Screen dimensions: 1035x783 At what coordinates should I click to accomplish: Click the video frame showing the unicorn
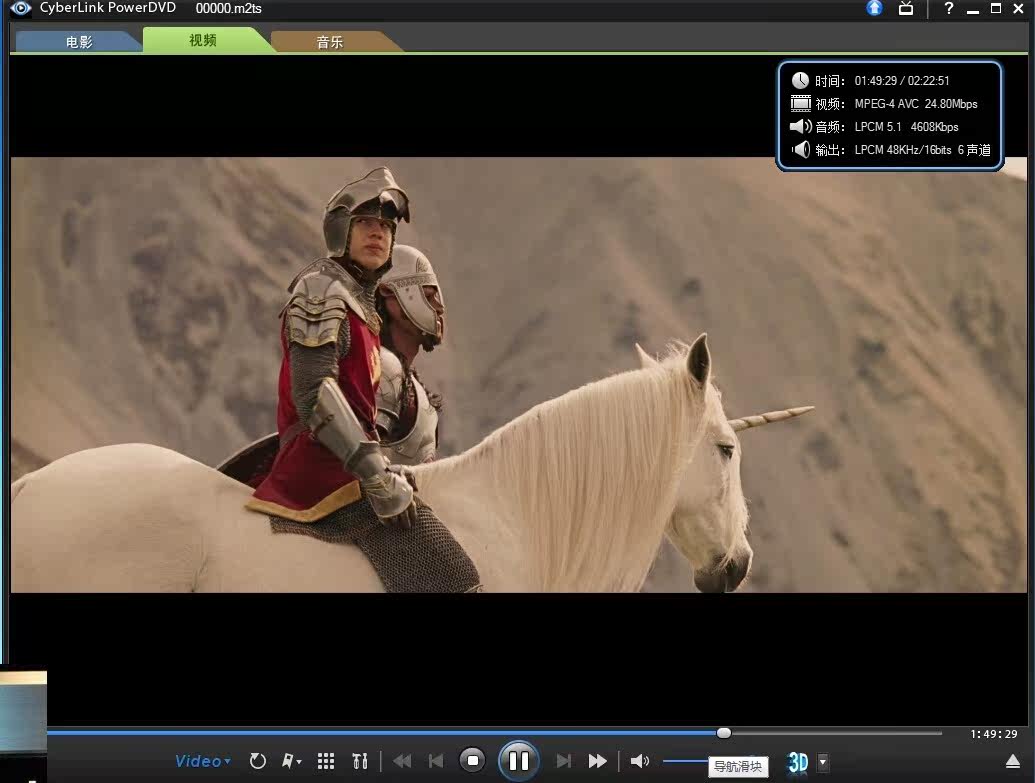pos(519,374)
